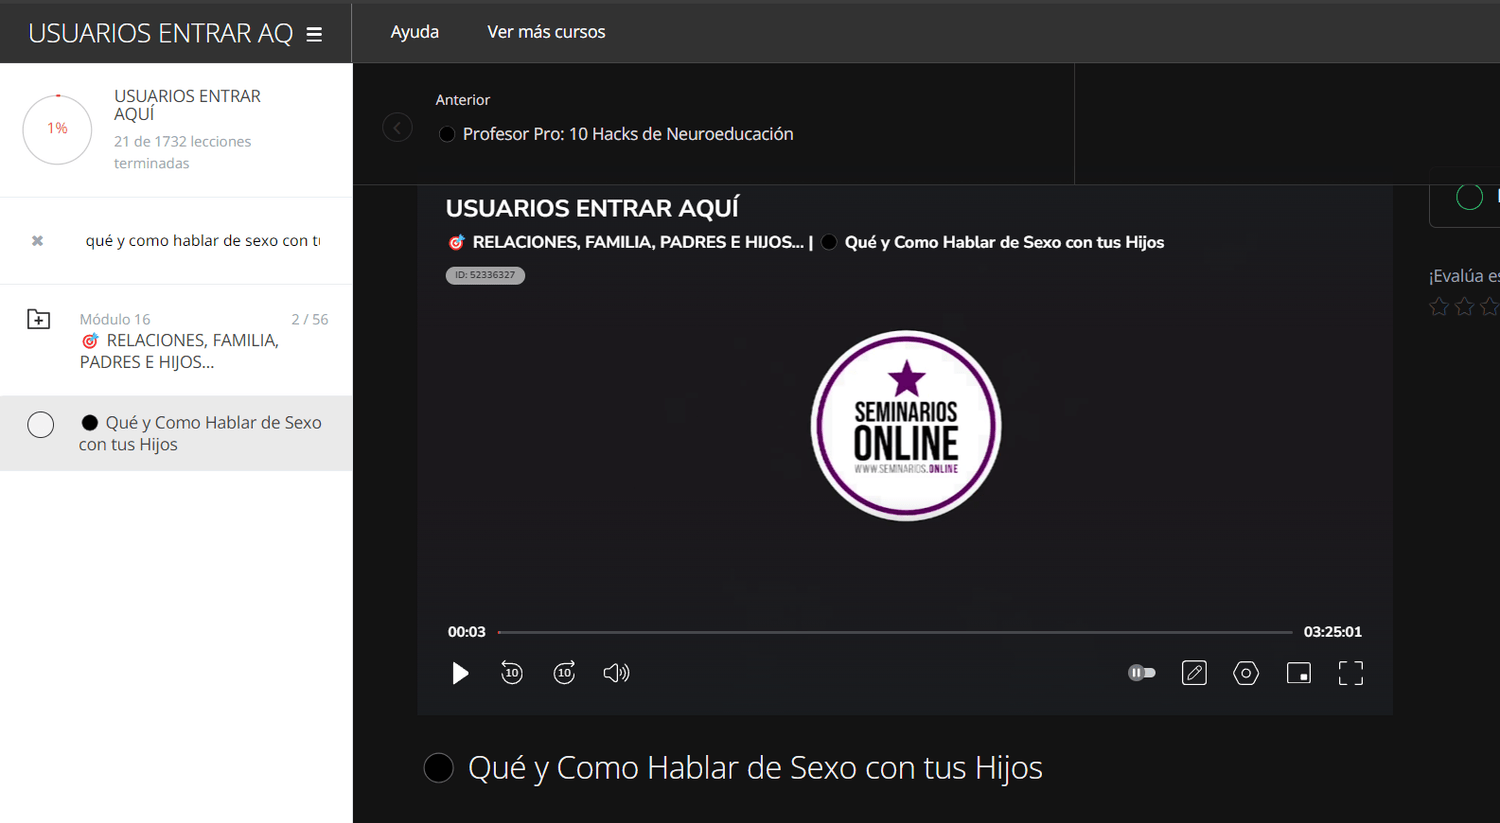Toggle the autoplay switch in player

[1141, 673]
